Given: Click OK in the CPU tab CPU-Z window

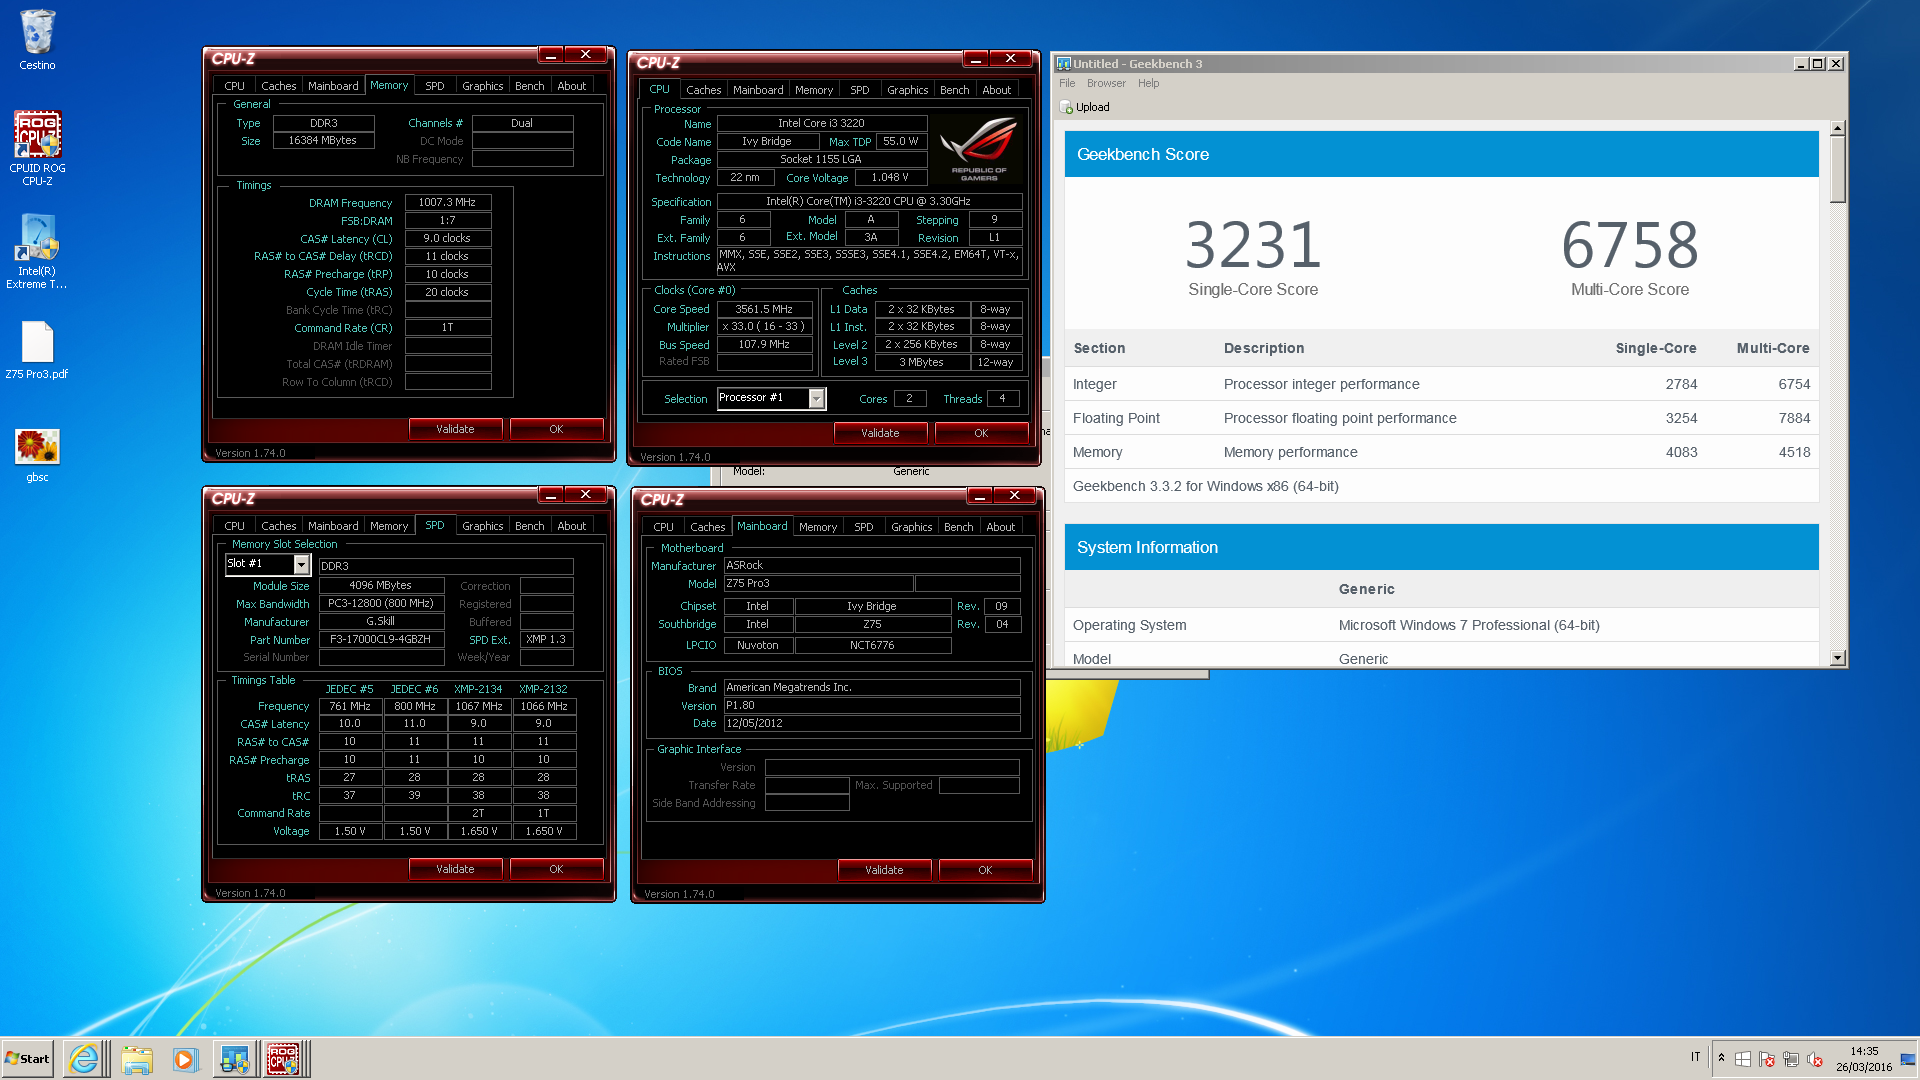Looking at the screenshot, I should click(x=981, y=433).
